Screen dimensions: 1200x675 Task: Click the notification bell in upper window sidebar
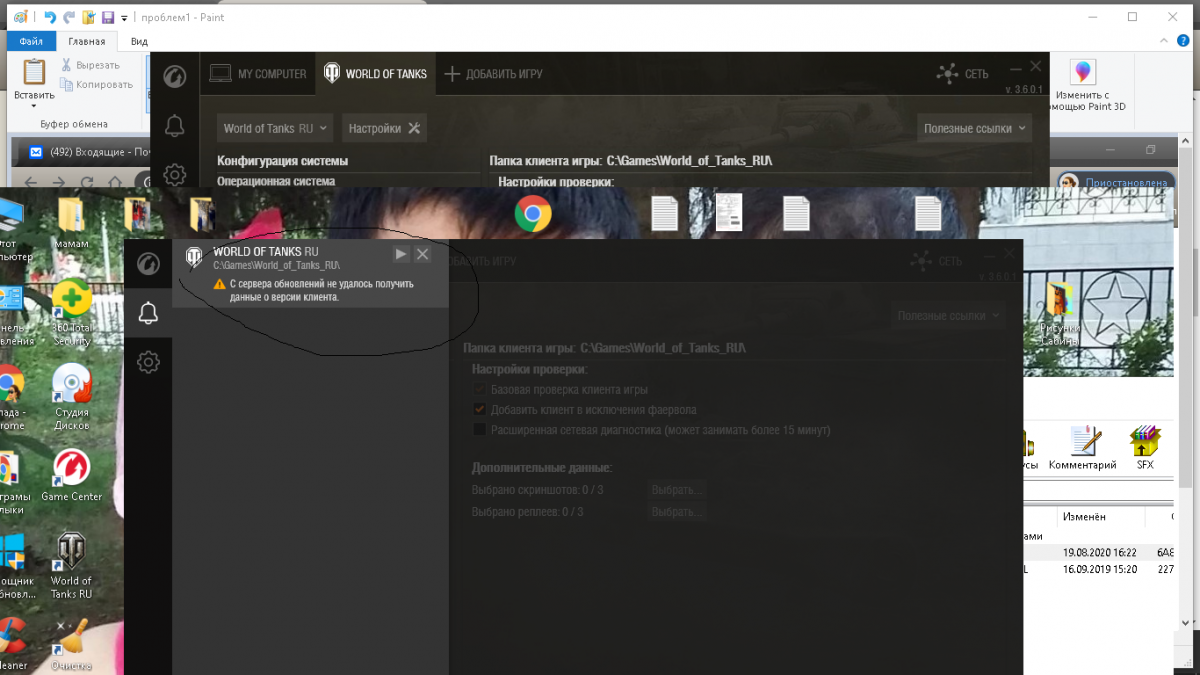[x=174, y=126]
